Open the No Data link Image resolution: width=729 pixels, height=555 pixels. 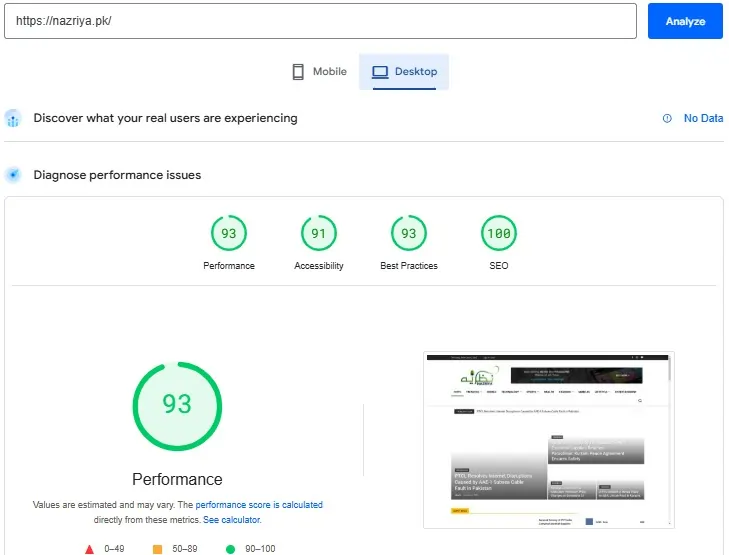[703, 119]
